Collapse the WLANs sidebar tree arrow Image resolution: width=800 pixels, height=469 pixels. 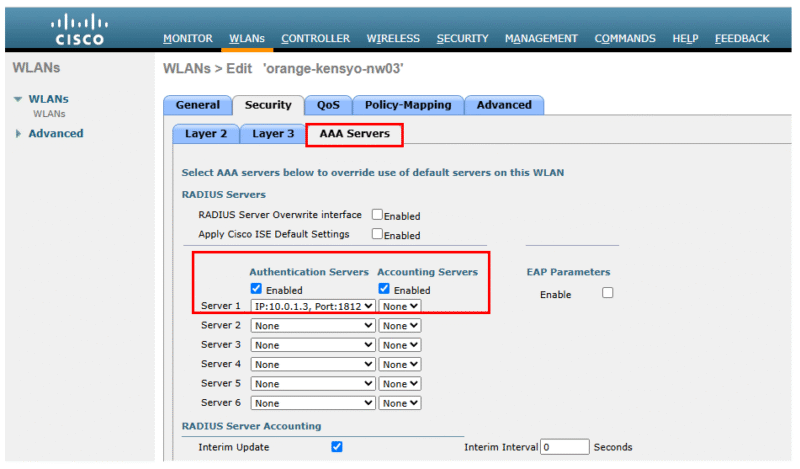(18, 99)
